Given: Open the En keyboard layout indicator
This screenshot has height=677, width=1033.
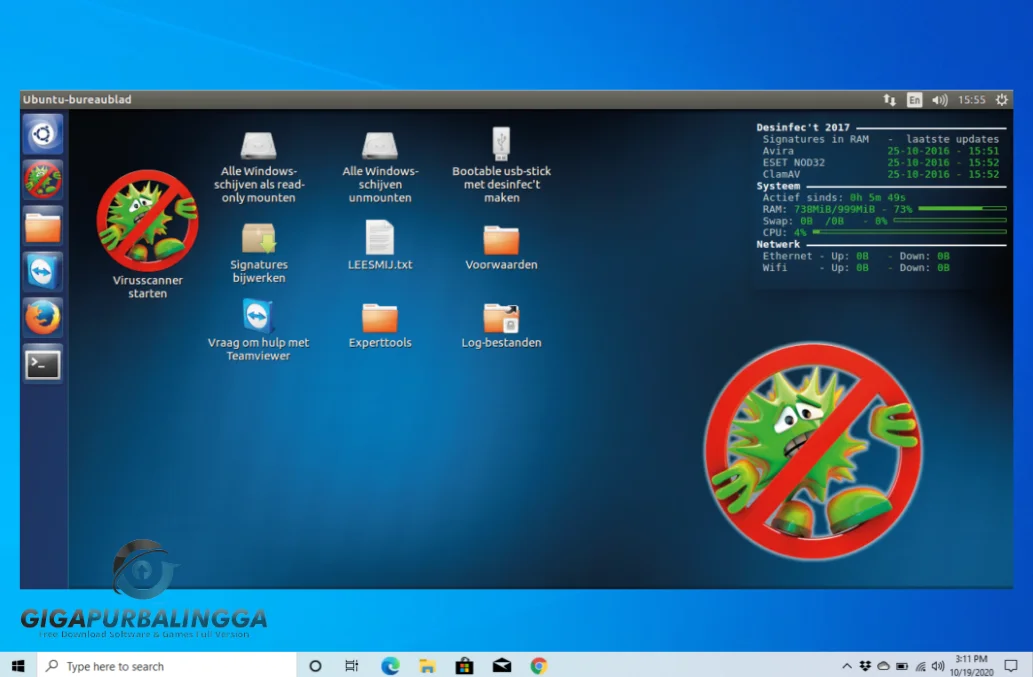Looking at the screenshot, I should point(914,99).
